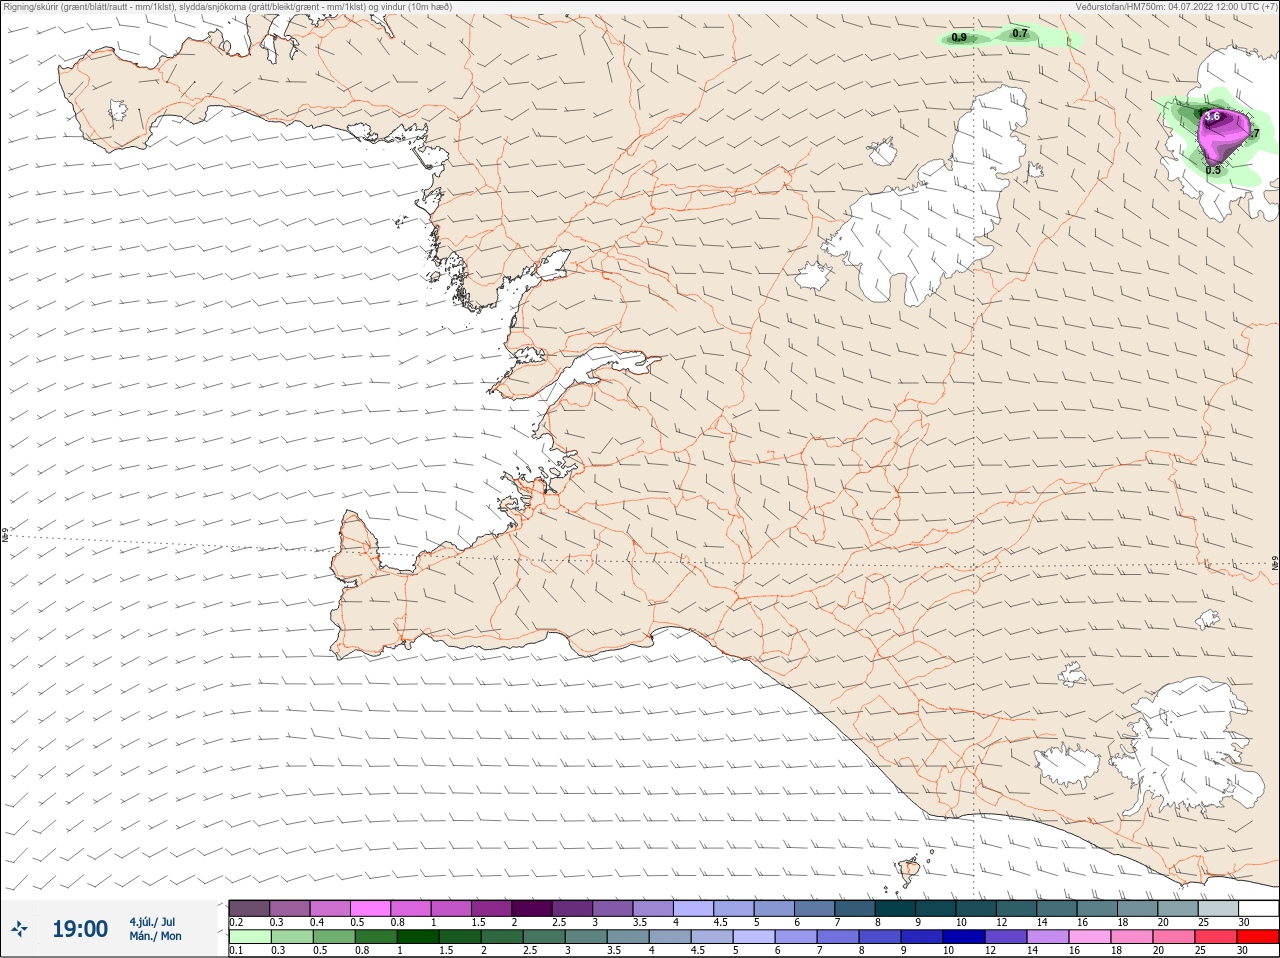Click the 3.6 value in the purple area
The image size is (1280, 958).
[1212, 117]
